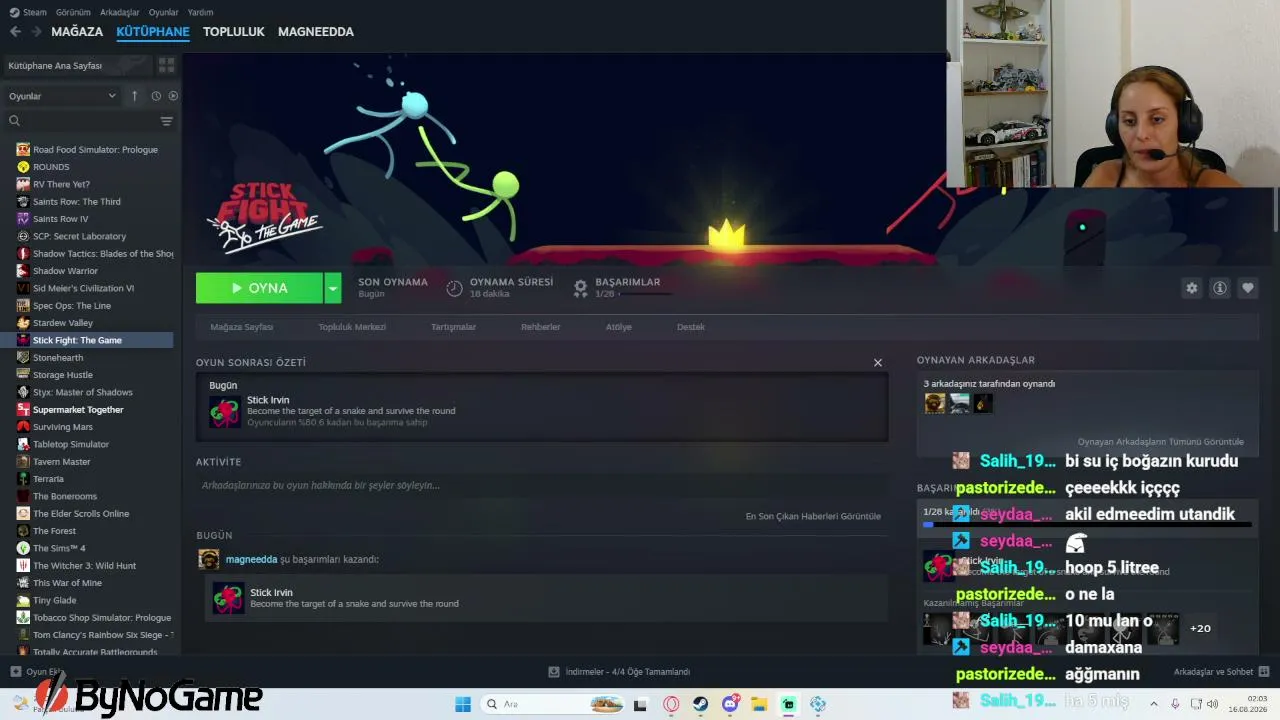The width and height of the screenshot is (1280, 720).
Task: Show game info via the information icon
Action: pyautogui.click(x=1219, y=288)
